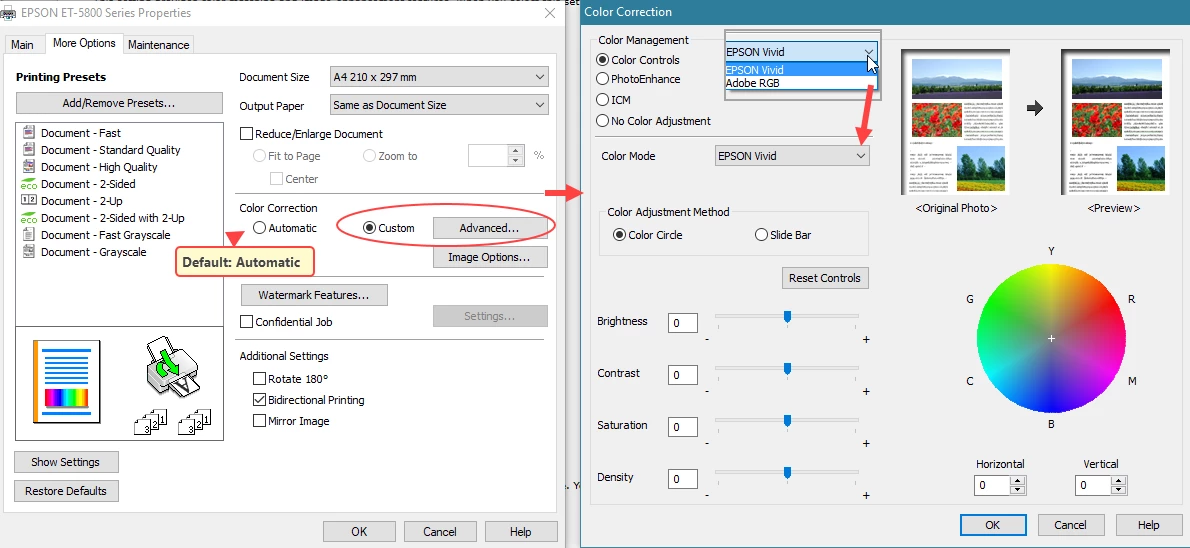The height and width of the screenshot is (548, 1190).
Task: Click Cancel in EPSON Properties window
Action: pos(440,531)
